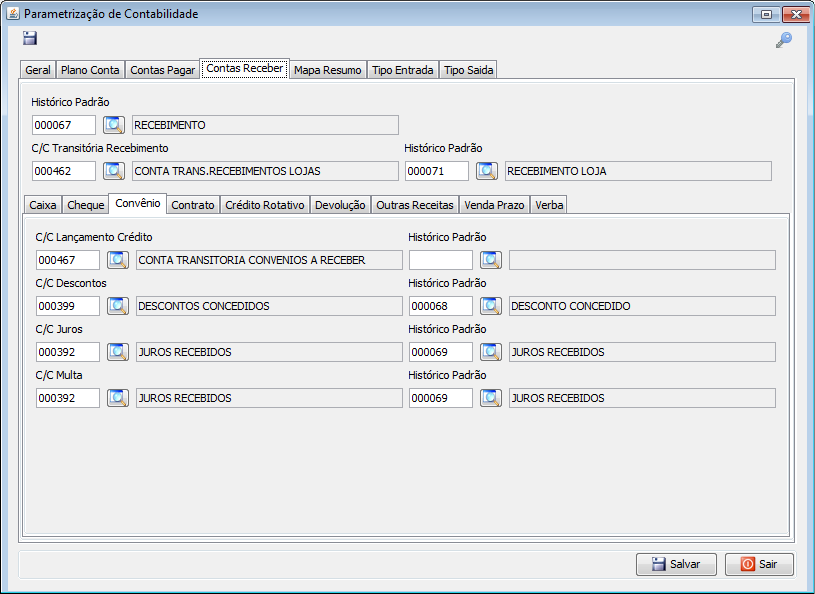This screenshot has height=594, width=815.
Task: Click the DESCONTOS CONCEDIDOS description
Action: tap(269, 306)
